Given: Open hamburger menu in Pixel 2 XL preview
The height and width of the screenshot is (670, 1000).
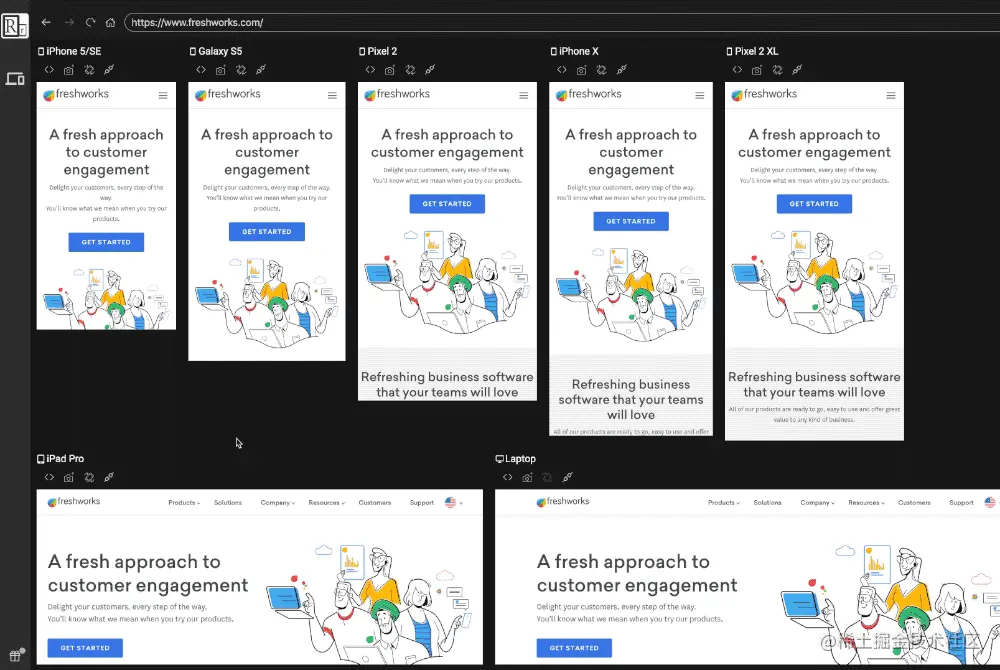Looking at the screenshot, I should pos(891,96).
